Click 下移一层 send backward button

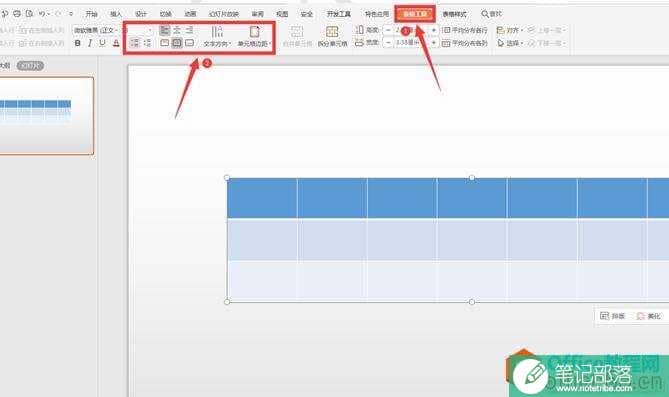[x=547, y=43]
